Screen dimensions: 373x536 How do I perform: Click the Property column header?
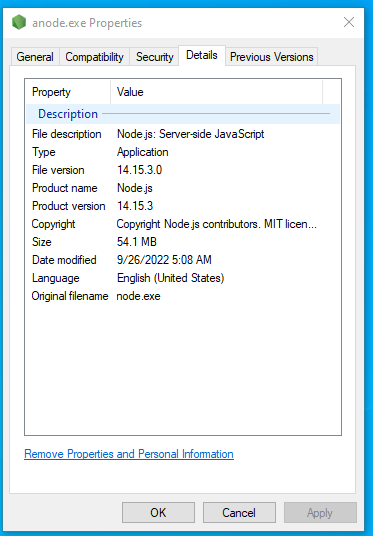(x=68, y=92)
